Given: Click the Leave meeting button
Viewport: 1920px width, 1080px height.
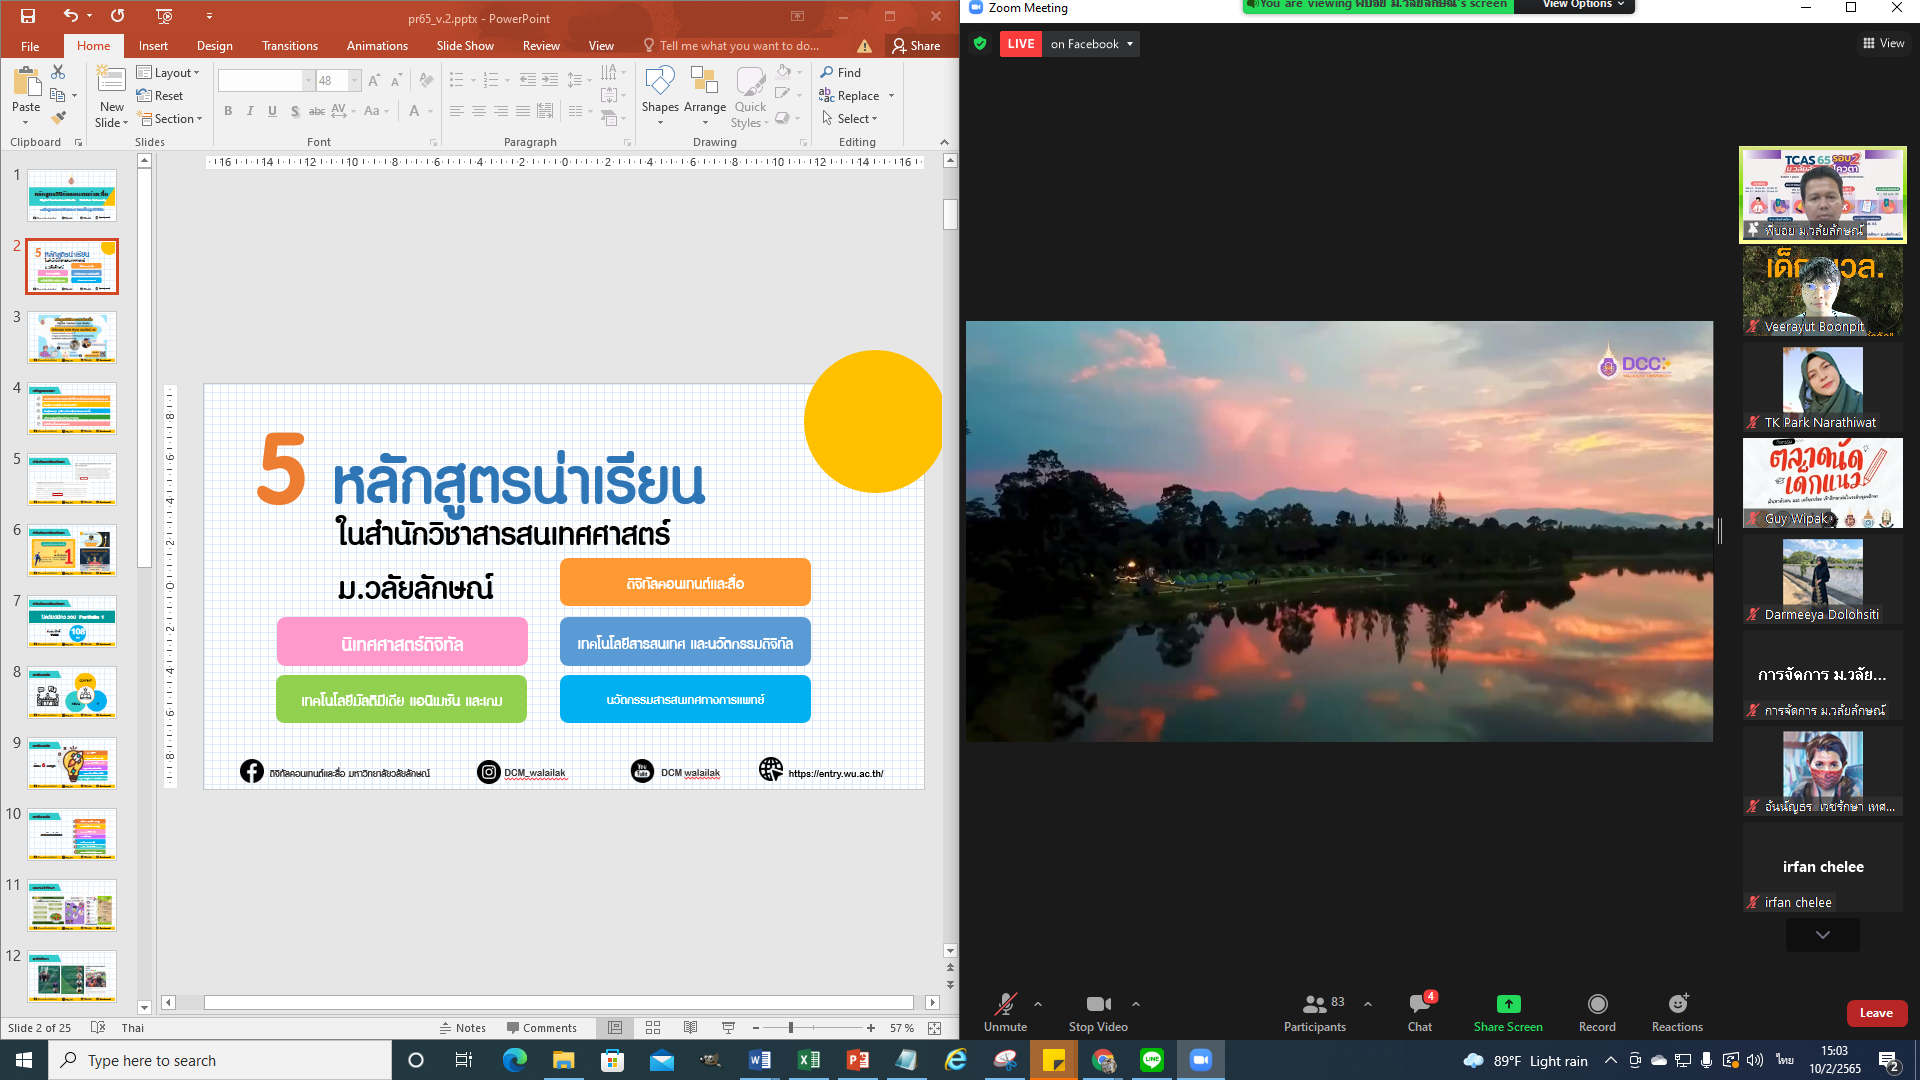Looking at the screenshot, I should pos(1876,1012).
